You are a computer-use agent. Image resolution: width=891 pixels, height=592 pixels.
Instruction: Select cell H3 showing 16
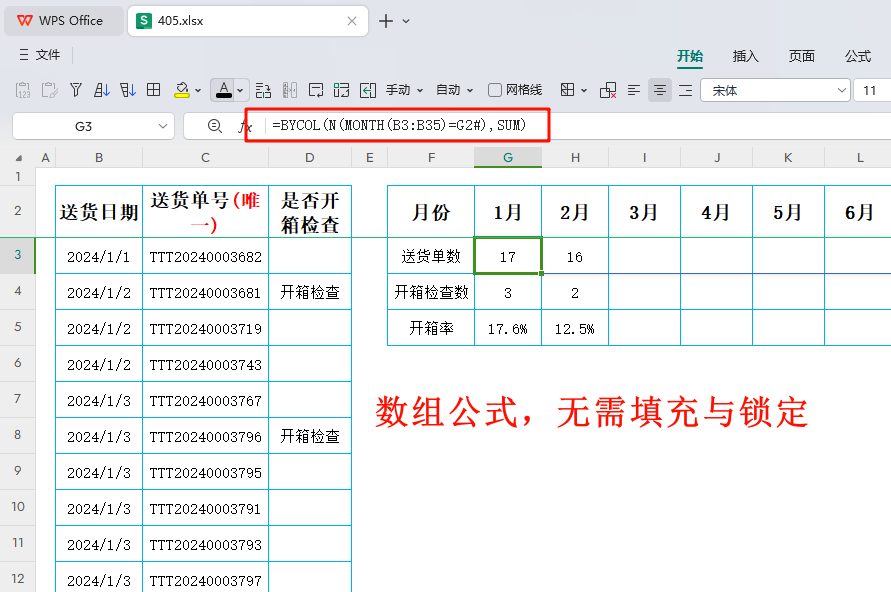pyautogui.click(x=574, y=256)
